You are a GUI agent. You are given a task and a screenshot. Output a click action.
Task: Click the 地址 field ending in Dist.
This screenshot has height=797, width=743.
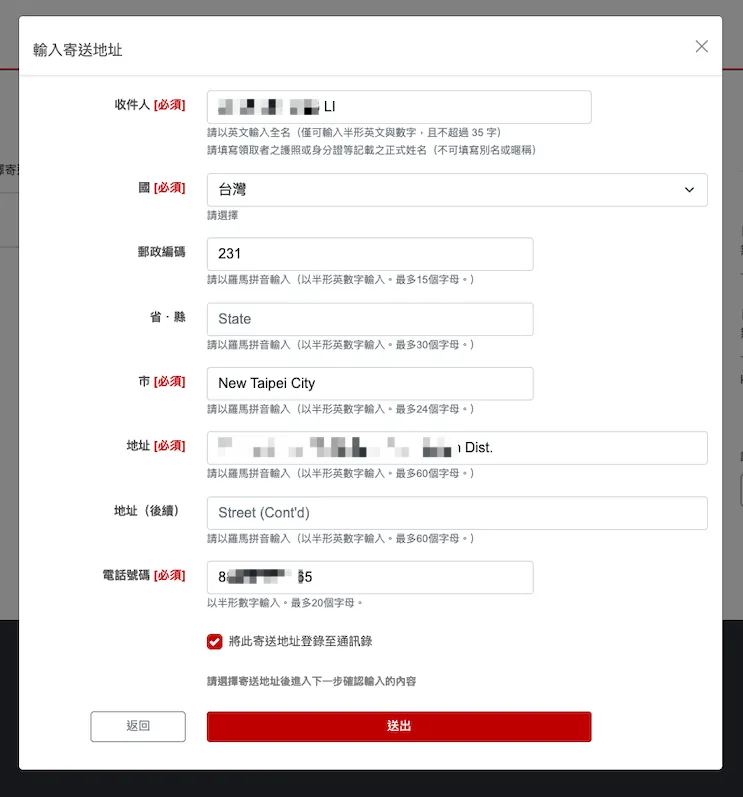tap(456, 448)
